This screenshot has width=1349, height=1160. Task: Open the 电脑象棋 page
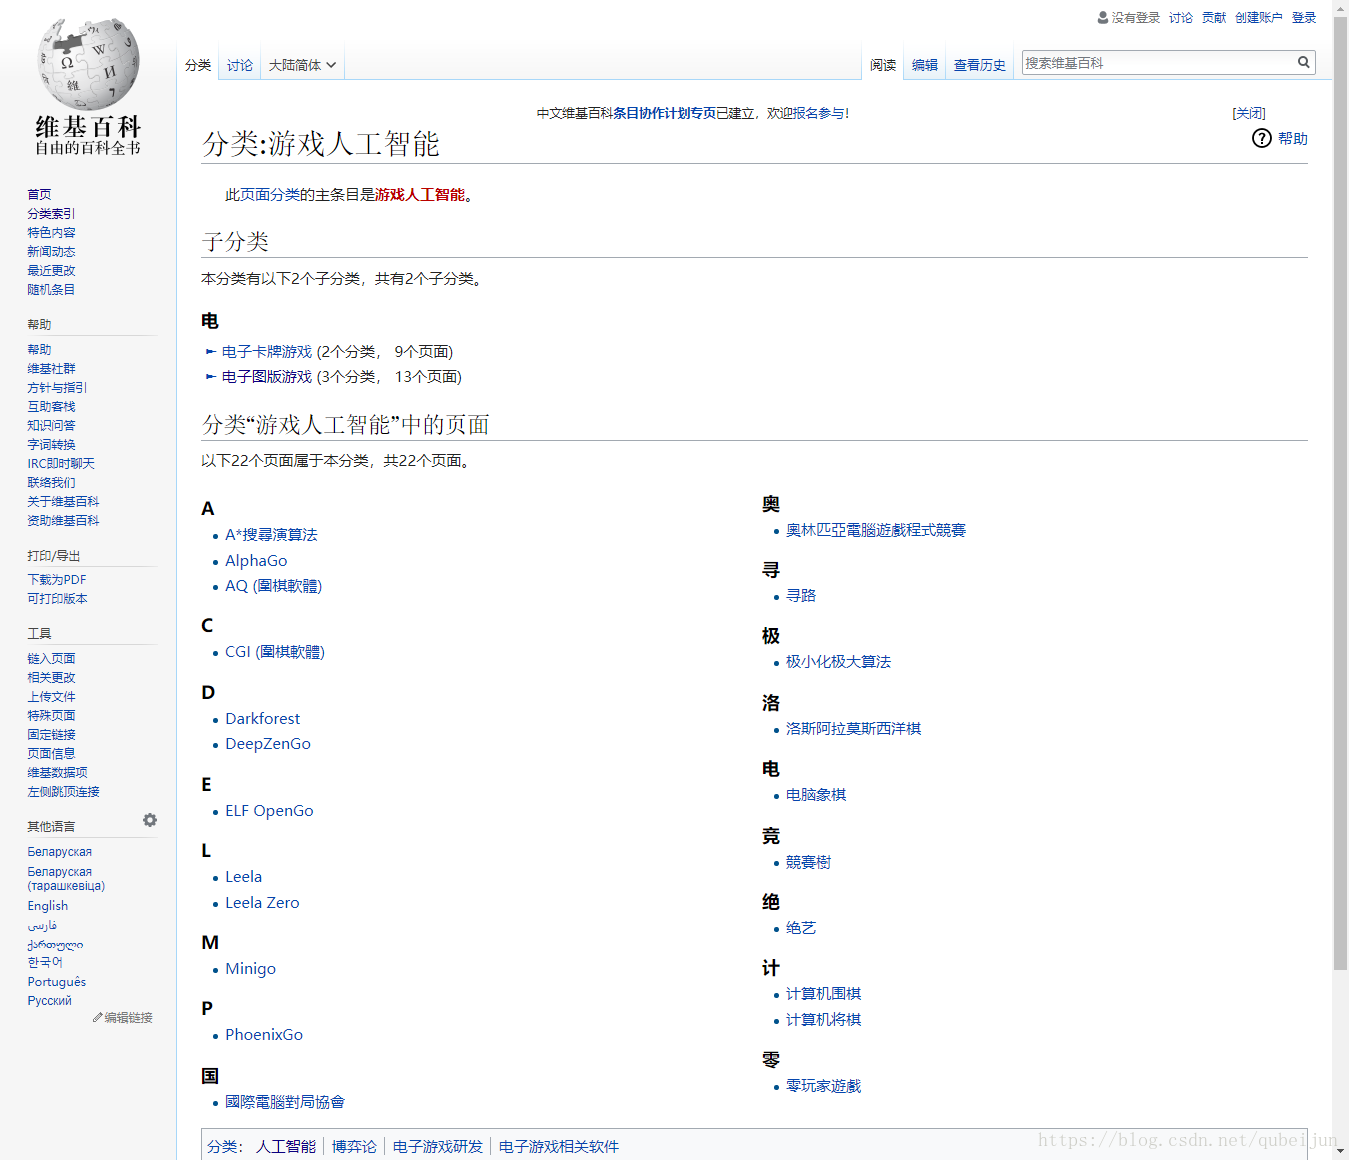tap(816, 795)
